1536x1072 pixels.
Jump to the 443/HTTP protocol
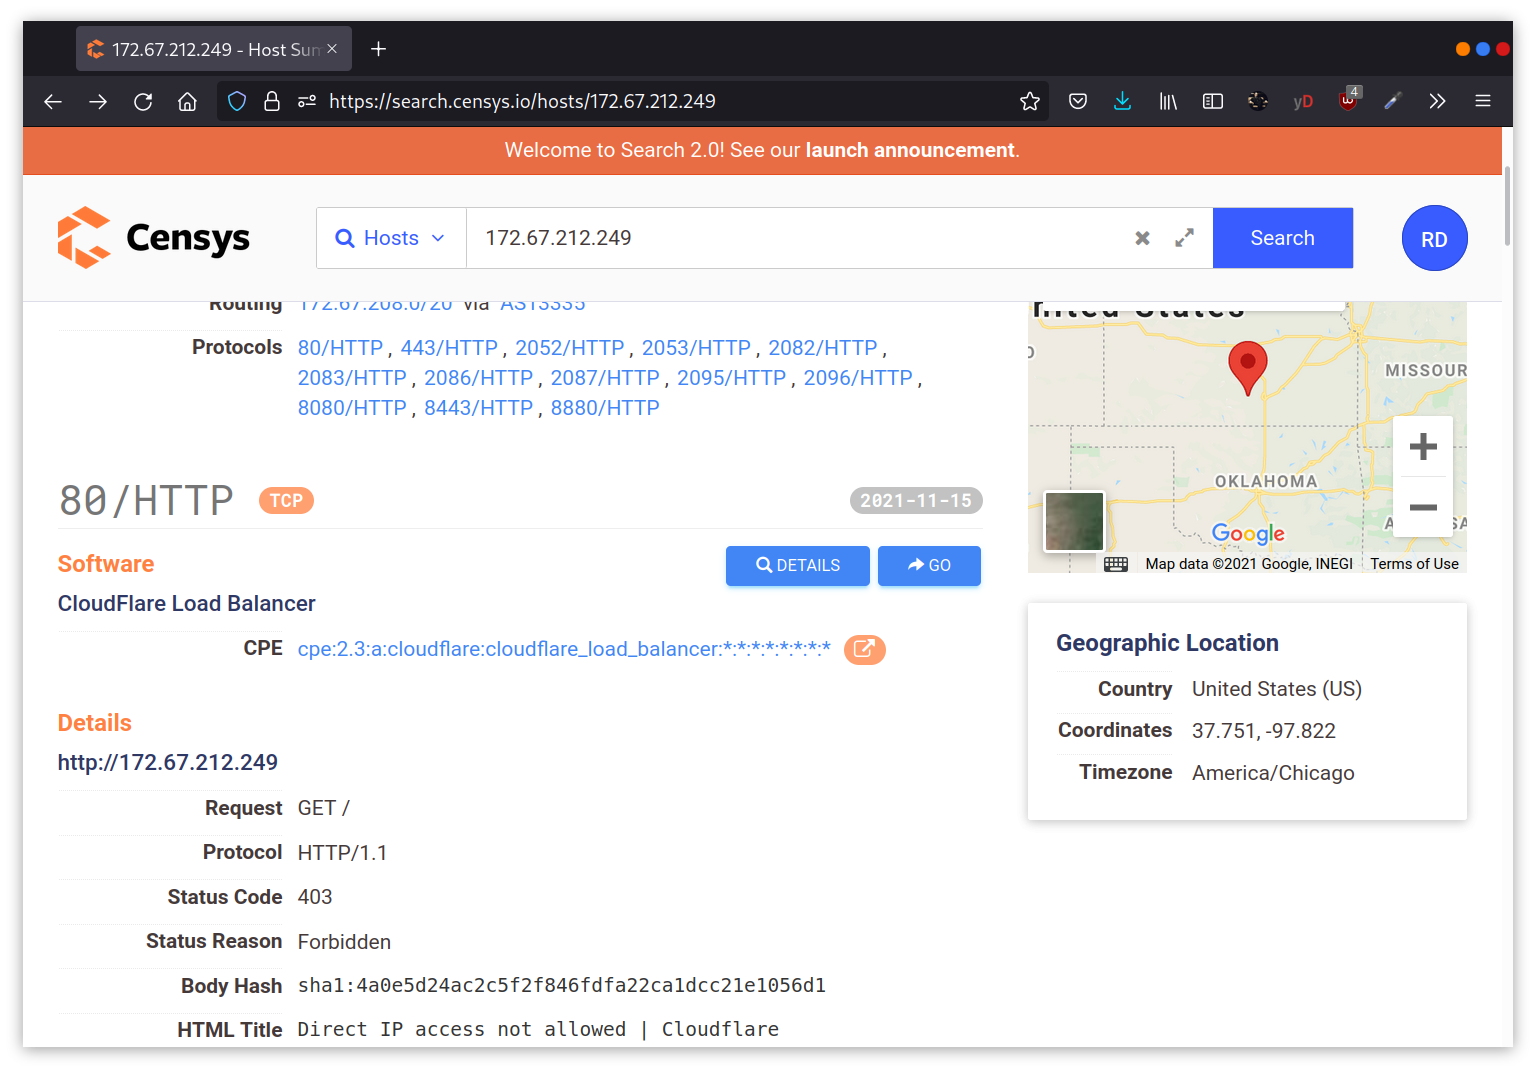pyautogui.click(x=449, y=348)
